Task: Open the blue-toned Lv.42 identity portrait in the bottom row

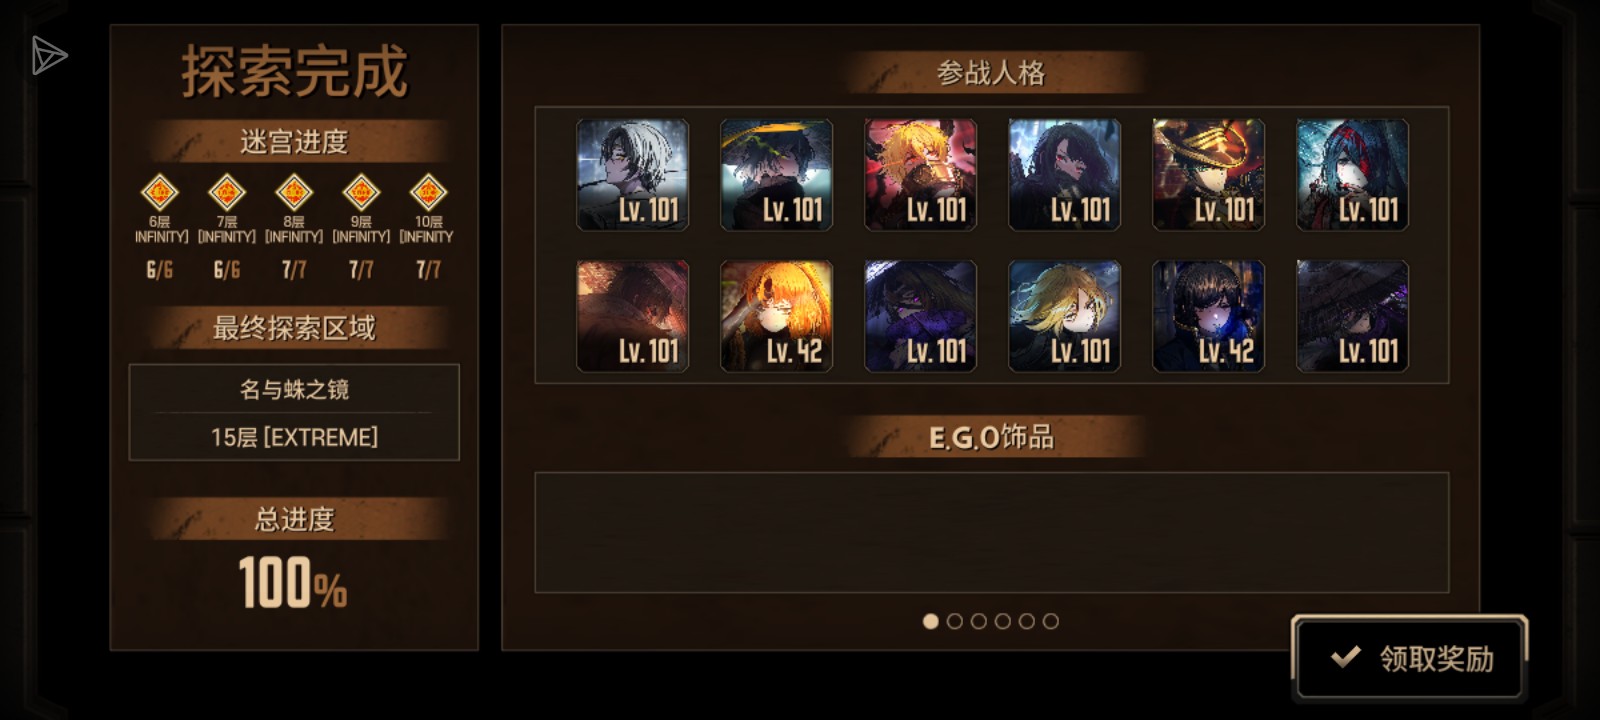Action: pos(1209,316)
